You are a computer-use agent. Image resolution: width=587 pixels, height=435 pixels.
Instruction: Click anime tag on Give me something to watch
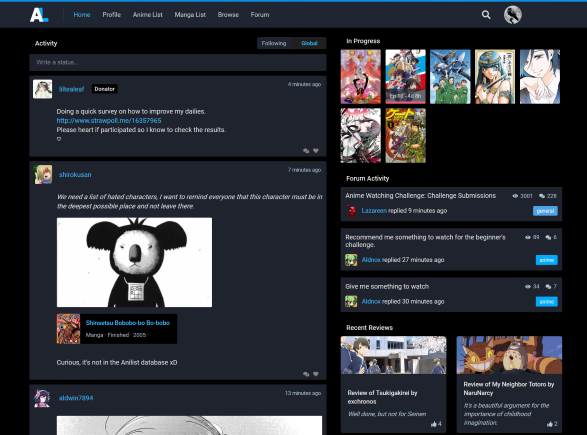point(547,302)
